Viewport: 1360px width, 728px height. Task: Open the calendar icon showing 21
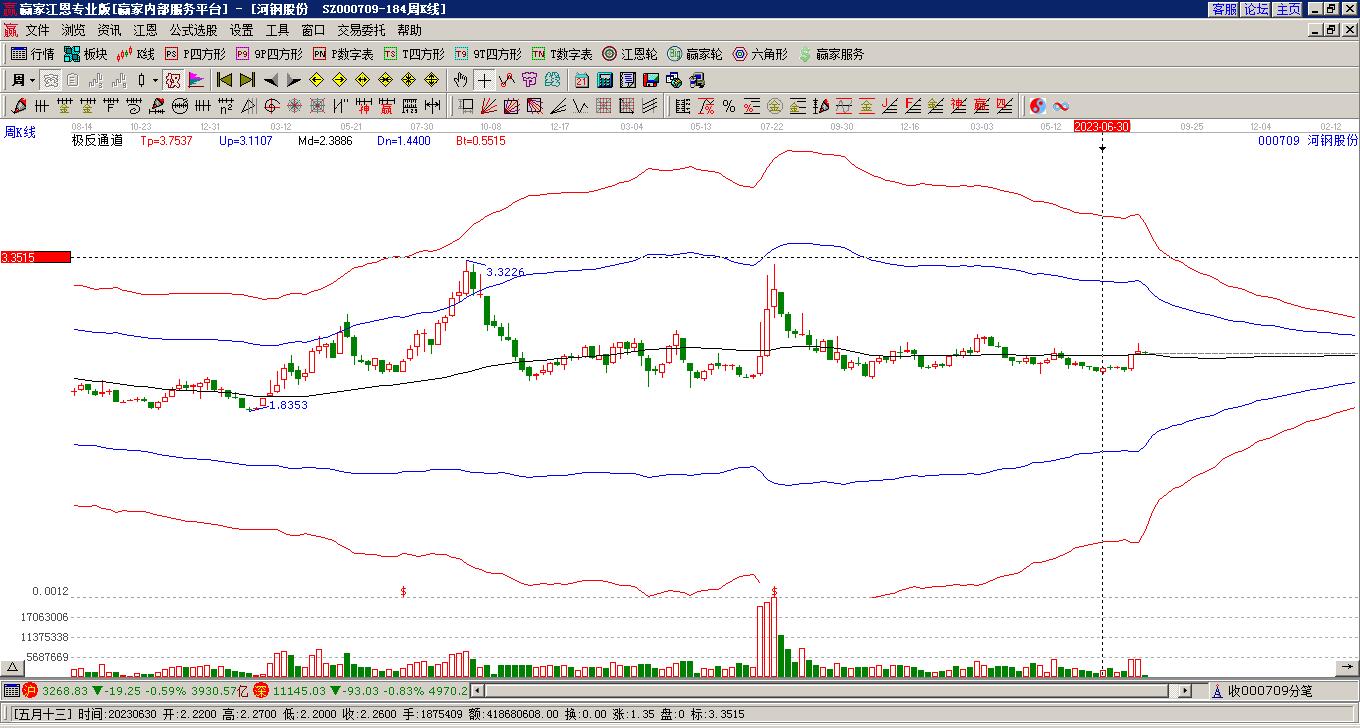click(582, 80)
